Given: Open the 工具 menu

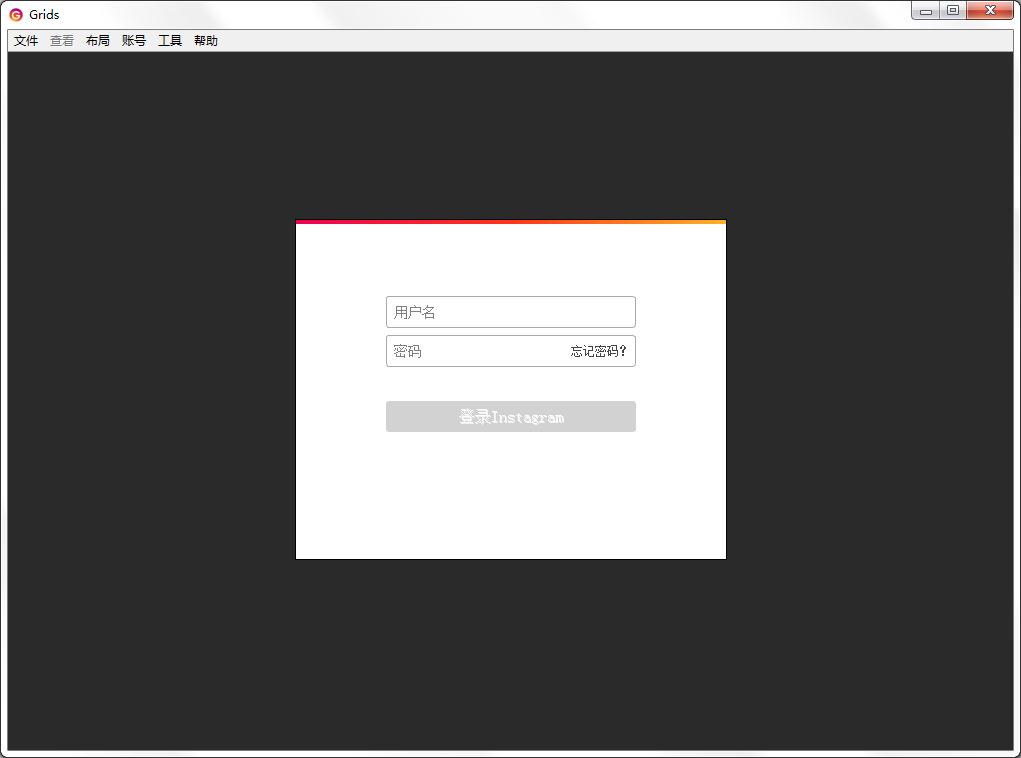Looking at the screenshot, I should tap(170, 40).
